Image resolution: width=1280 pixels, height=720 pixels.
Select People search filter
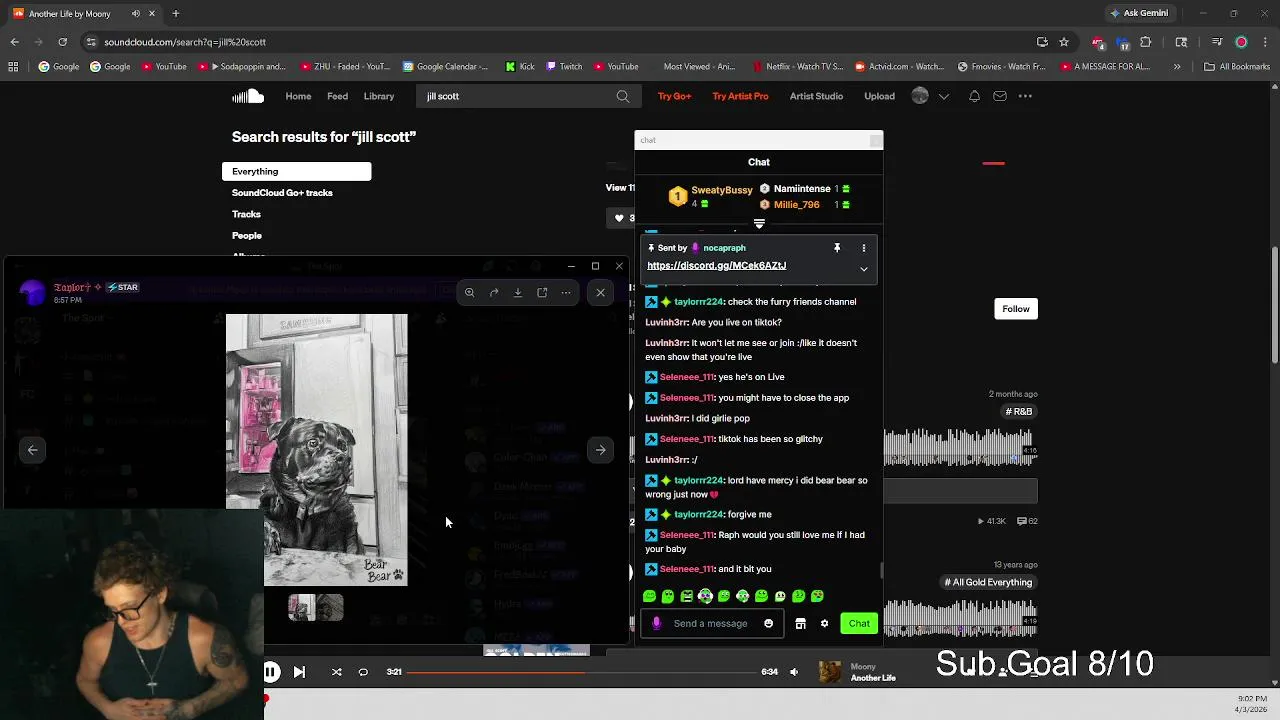247,236
